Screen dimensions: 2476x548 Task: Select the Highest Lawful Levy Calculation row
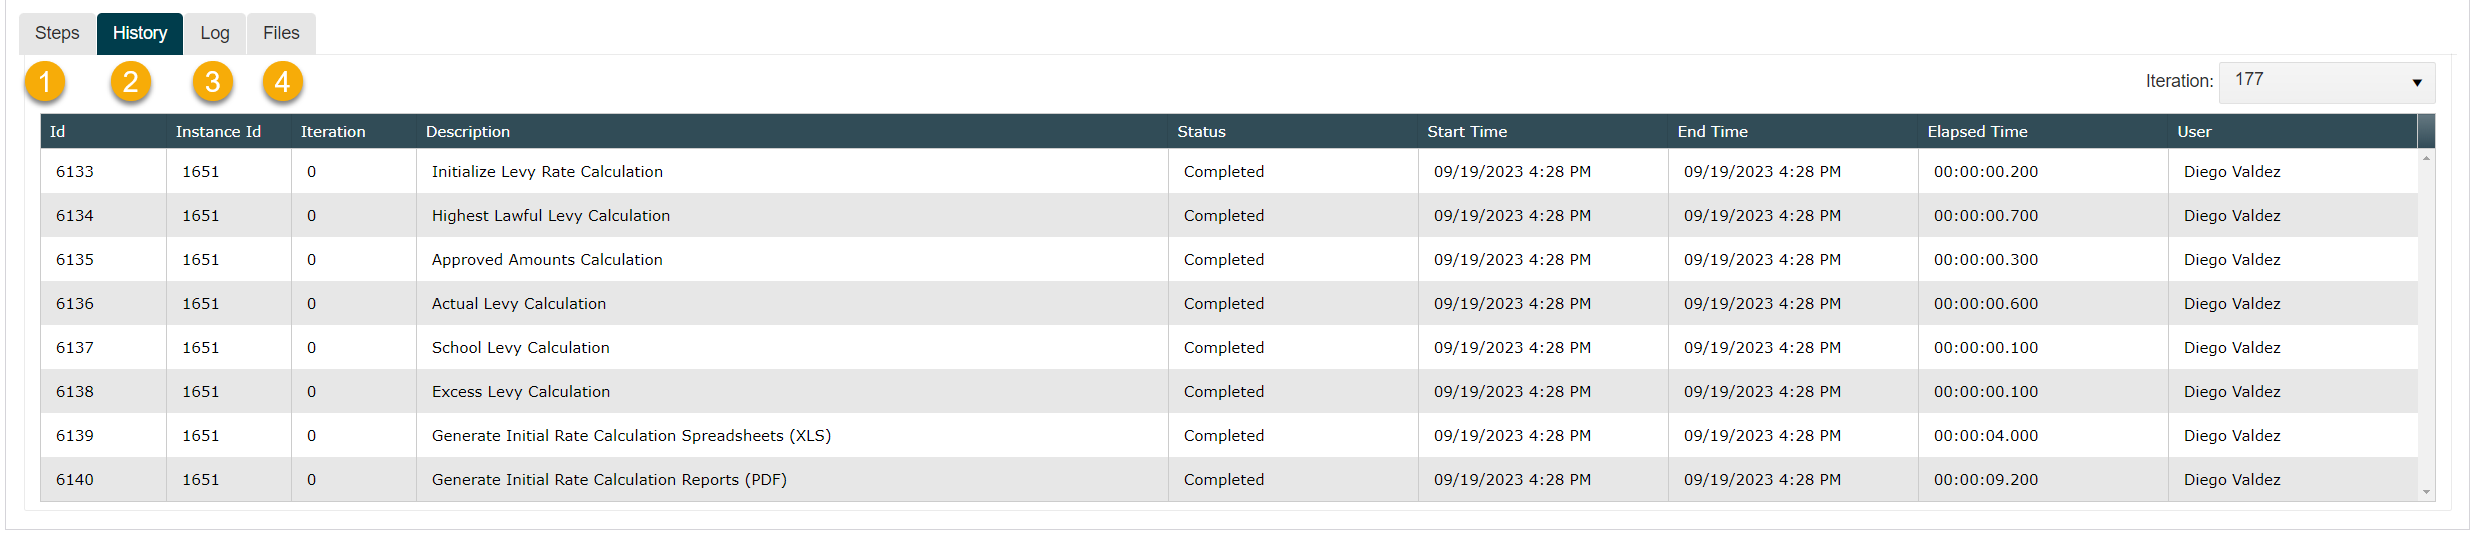(x=1229, y=215)
